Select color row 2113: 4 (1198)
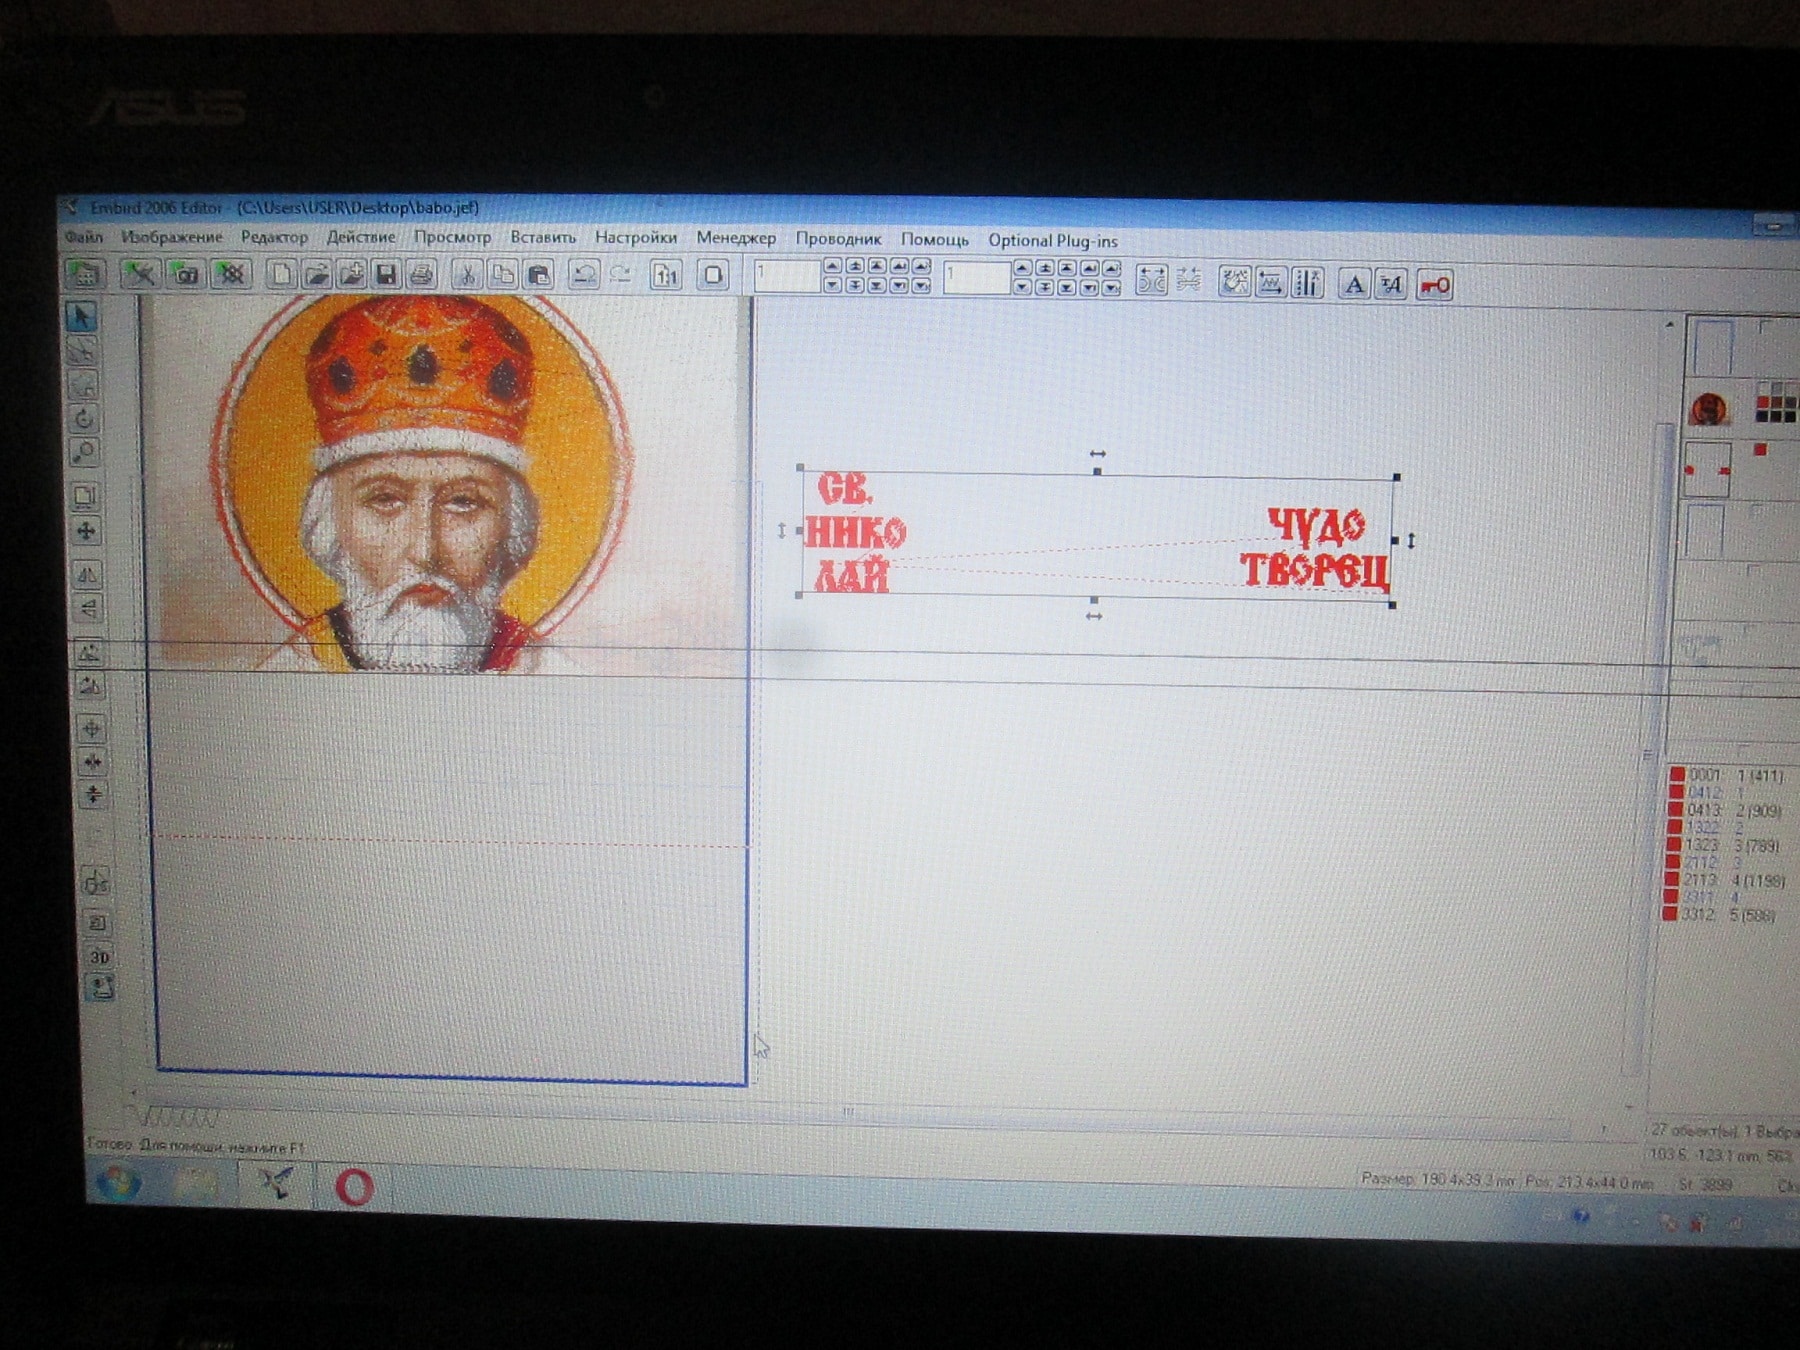Screen dimensions: 1800x1350 1726,881
